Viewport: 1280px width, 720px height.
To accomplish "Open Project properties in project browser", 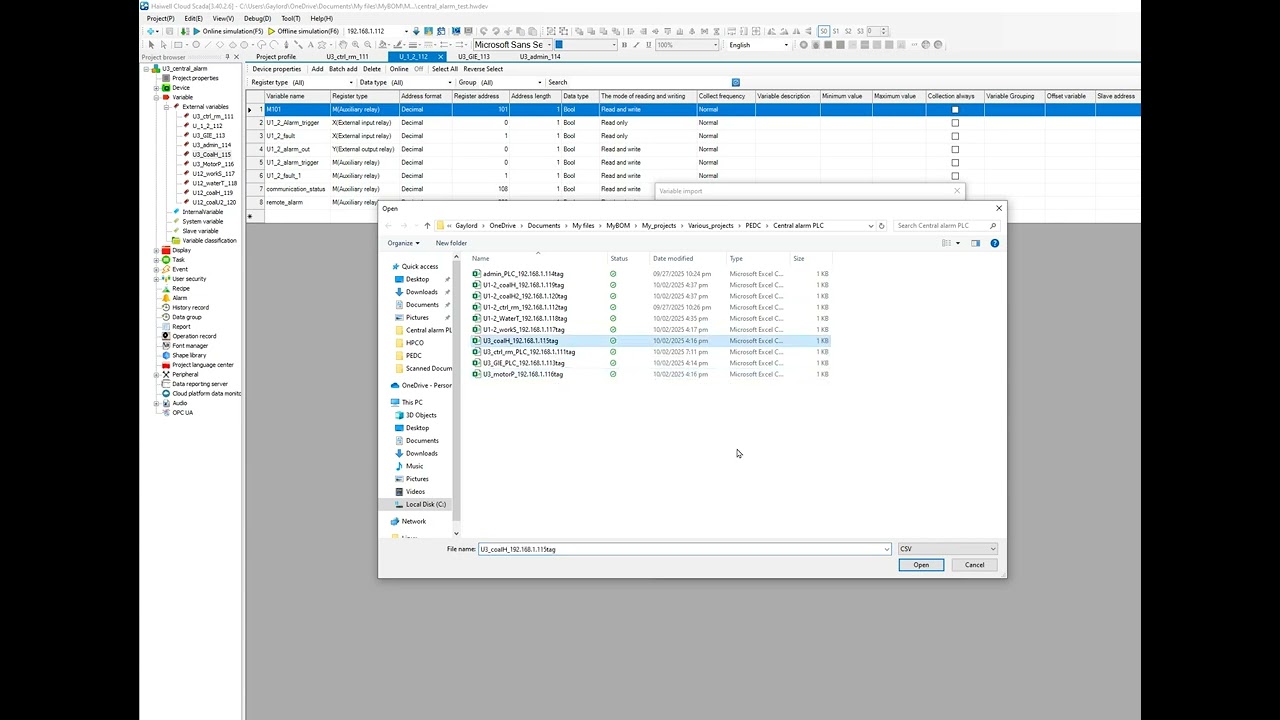I will point(195,78).
